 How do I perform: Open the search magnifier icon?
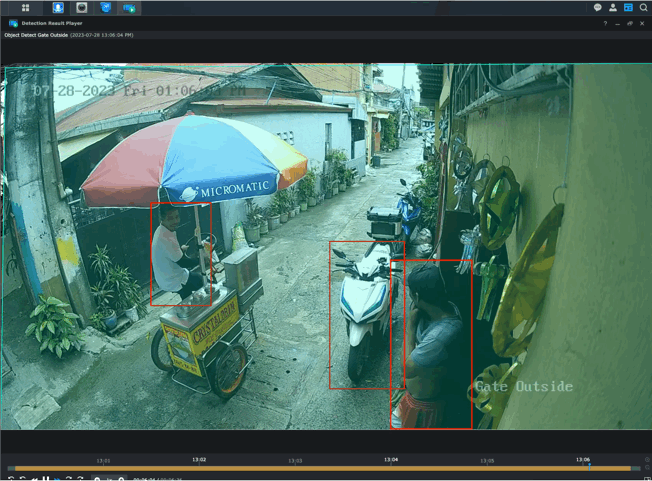[643, 7]
